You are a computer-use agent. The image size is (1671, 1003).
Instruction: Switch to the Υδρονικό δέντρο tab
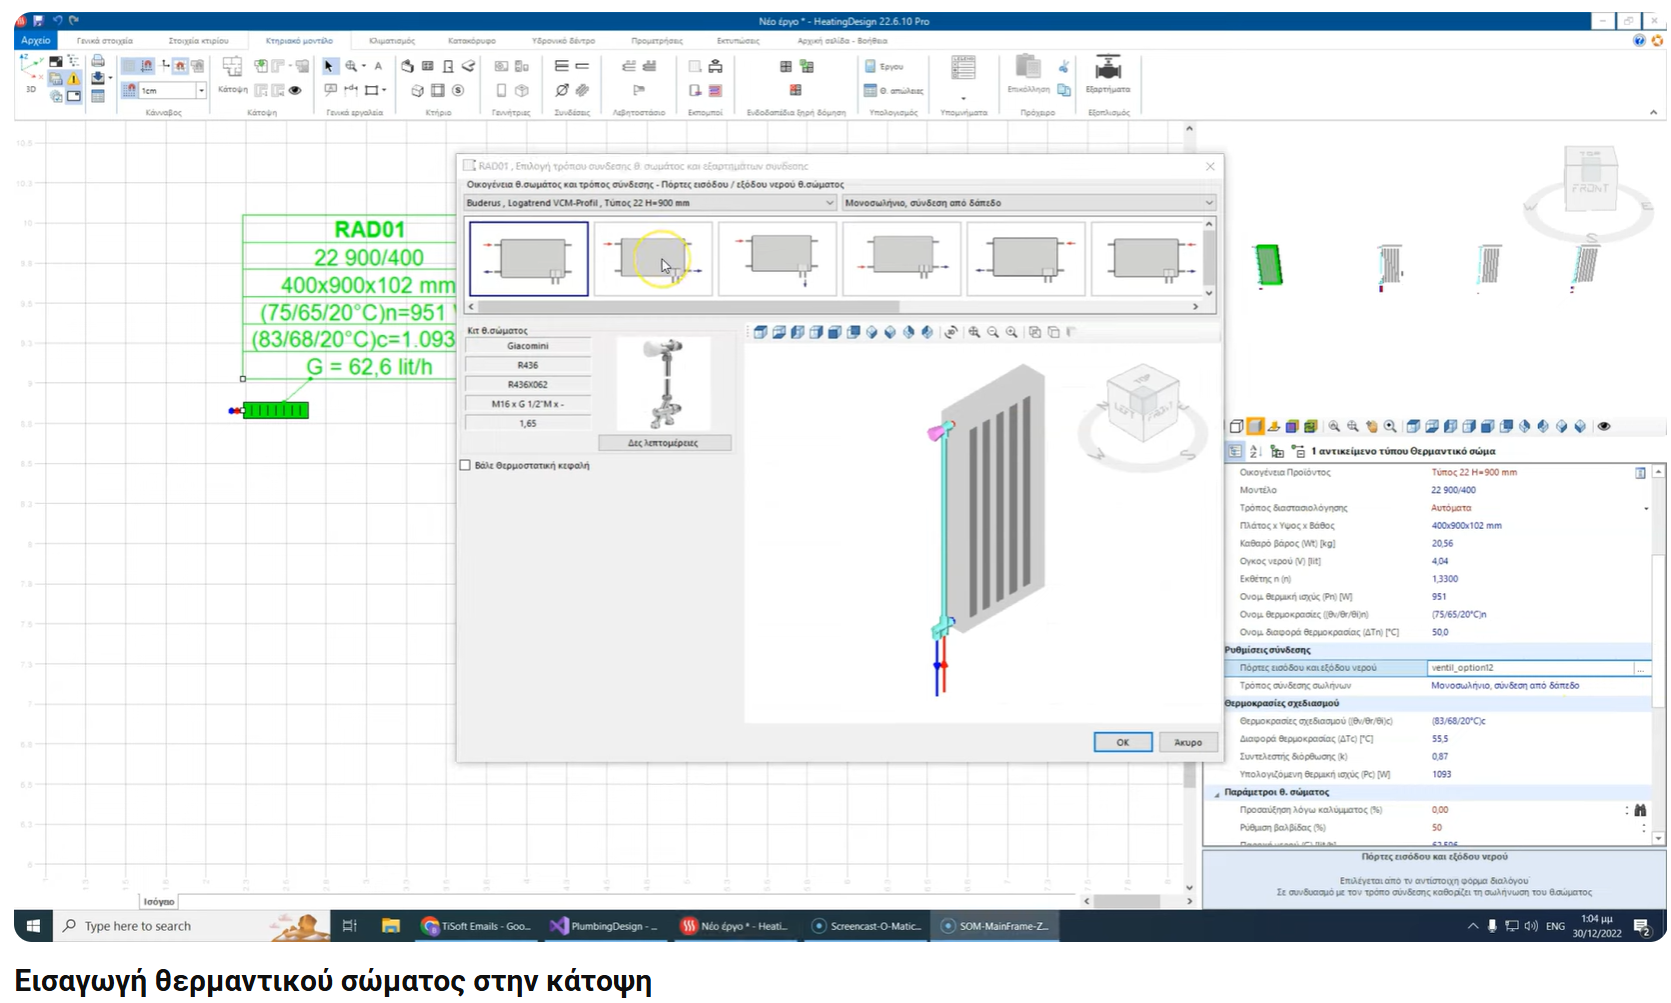click(563, 41)
